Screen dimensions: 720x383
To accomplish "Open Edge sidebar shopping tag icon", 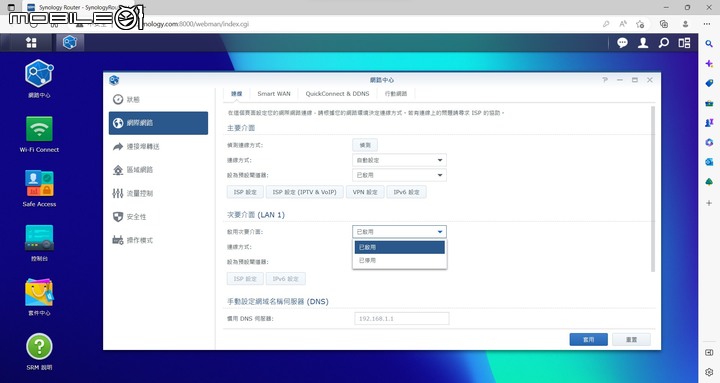I will pyautogui.click(x=709, y=83).
